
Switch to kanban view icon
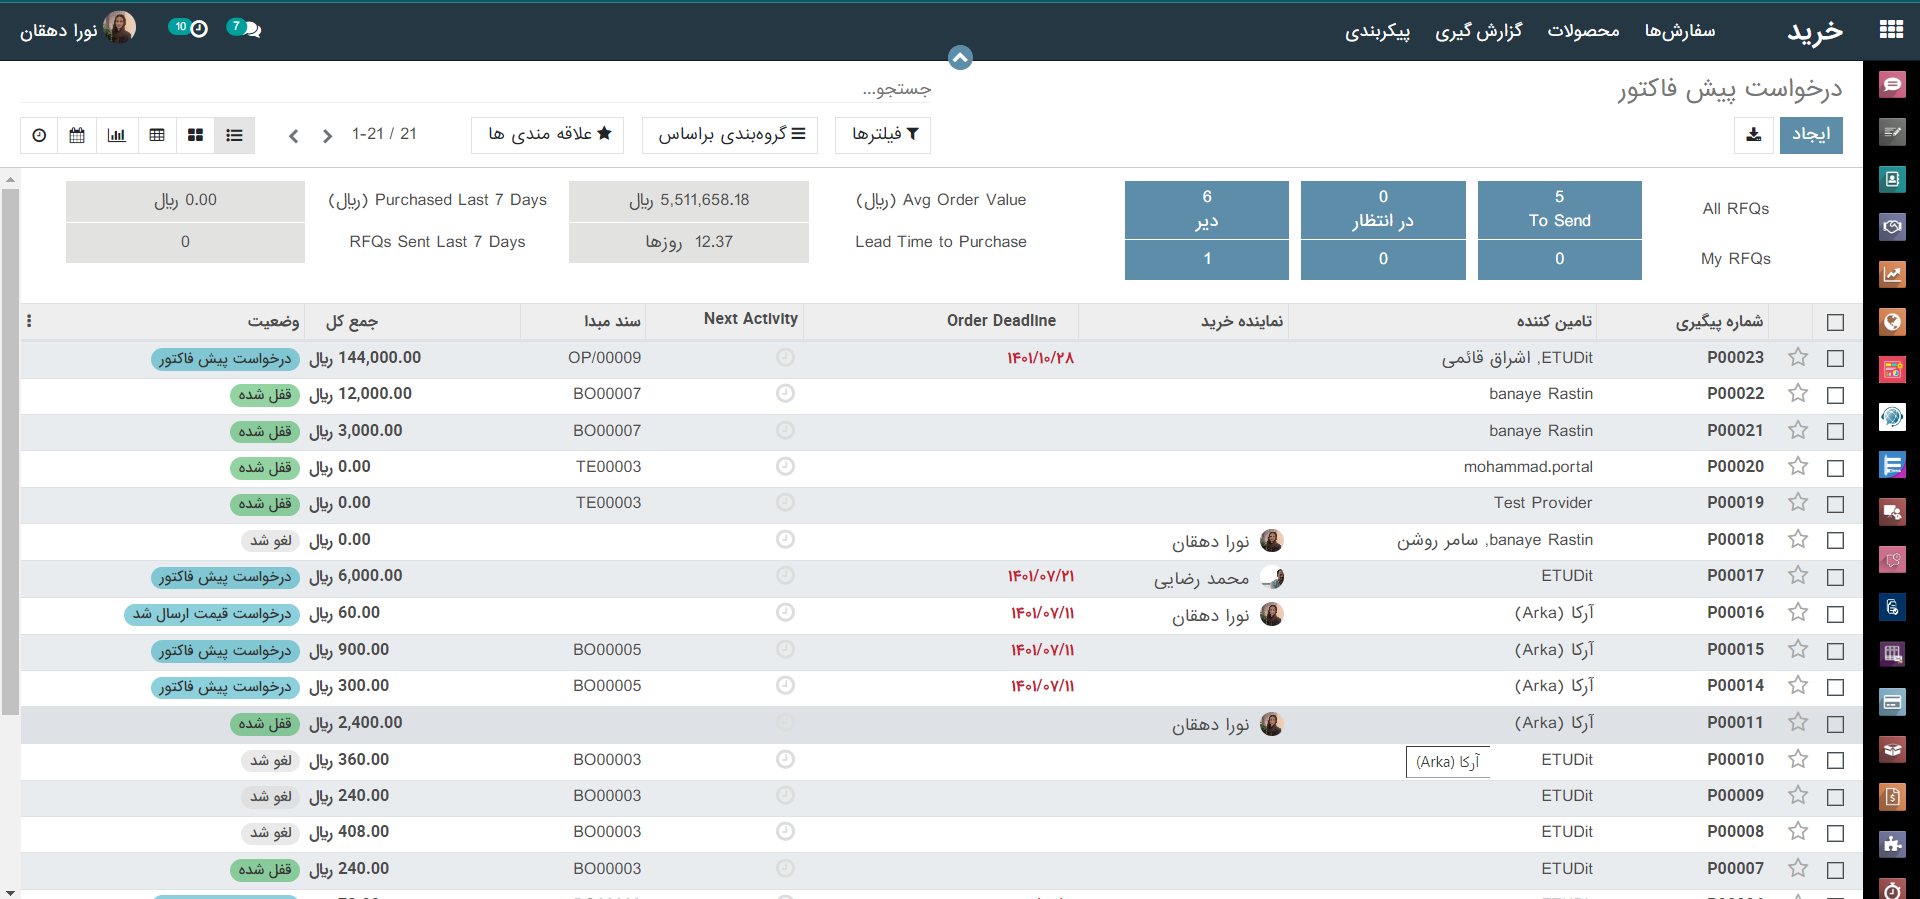196,135
